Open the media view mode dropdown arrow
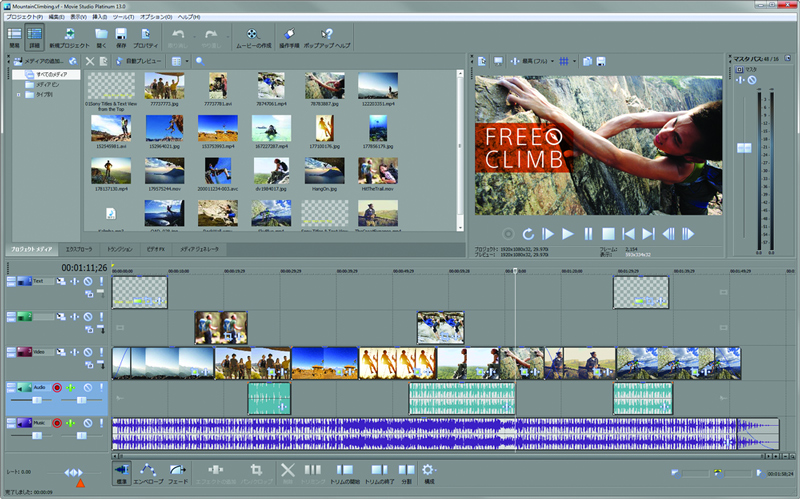Screen dimensions: 800x499 (187, 61)
